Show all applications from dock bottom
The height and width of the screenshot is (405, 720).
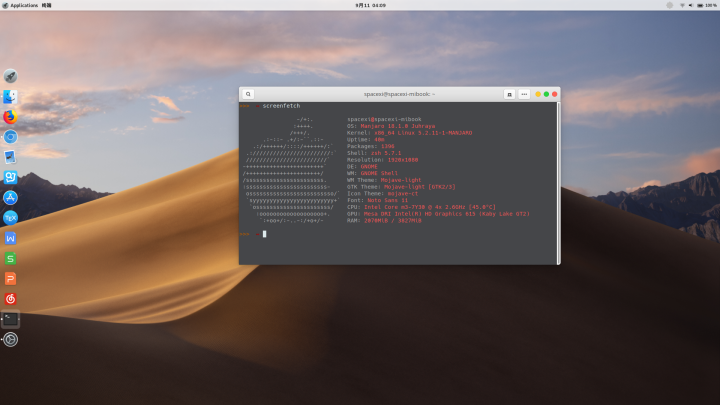(x=10, y=339)
